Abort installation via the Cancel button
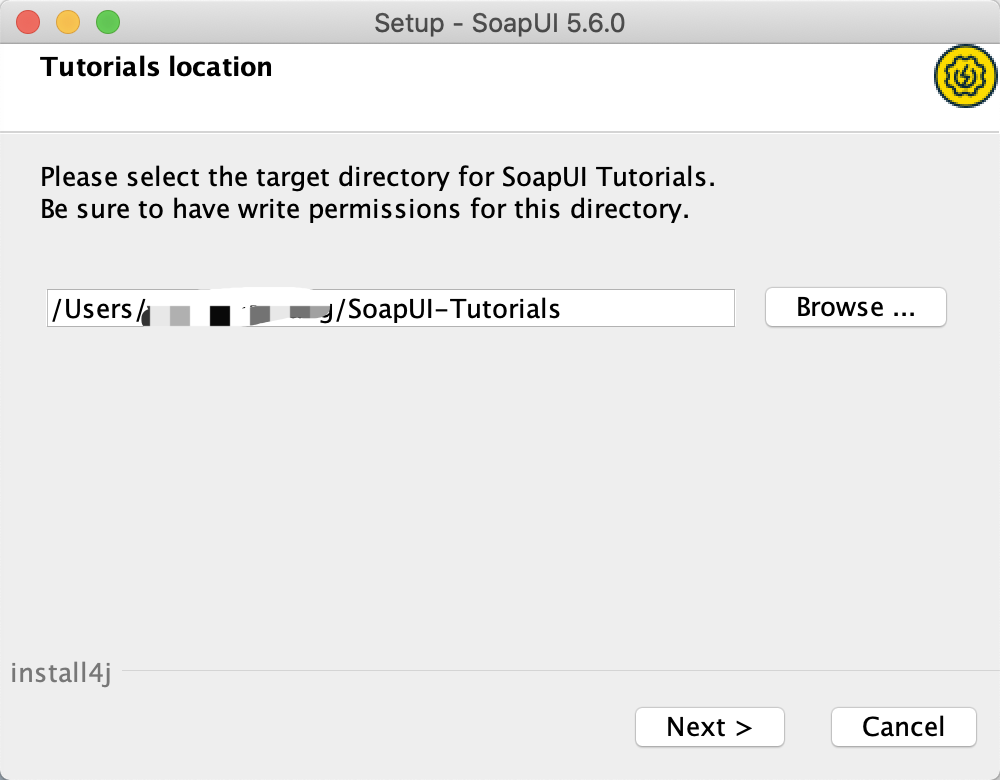This screenshot has width=1000, height=780. [x=903, y=727]
